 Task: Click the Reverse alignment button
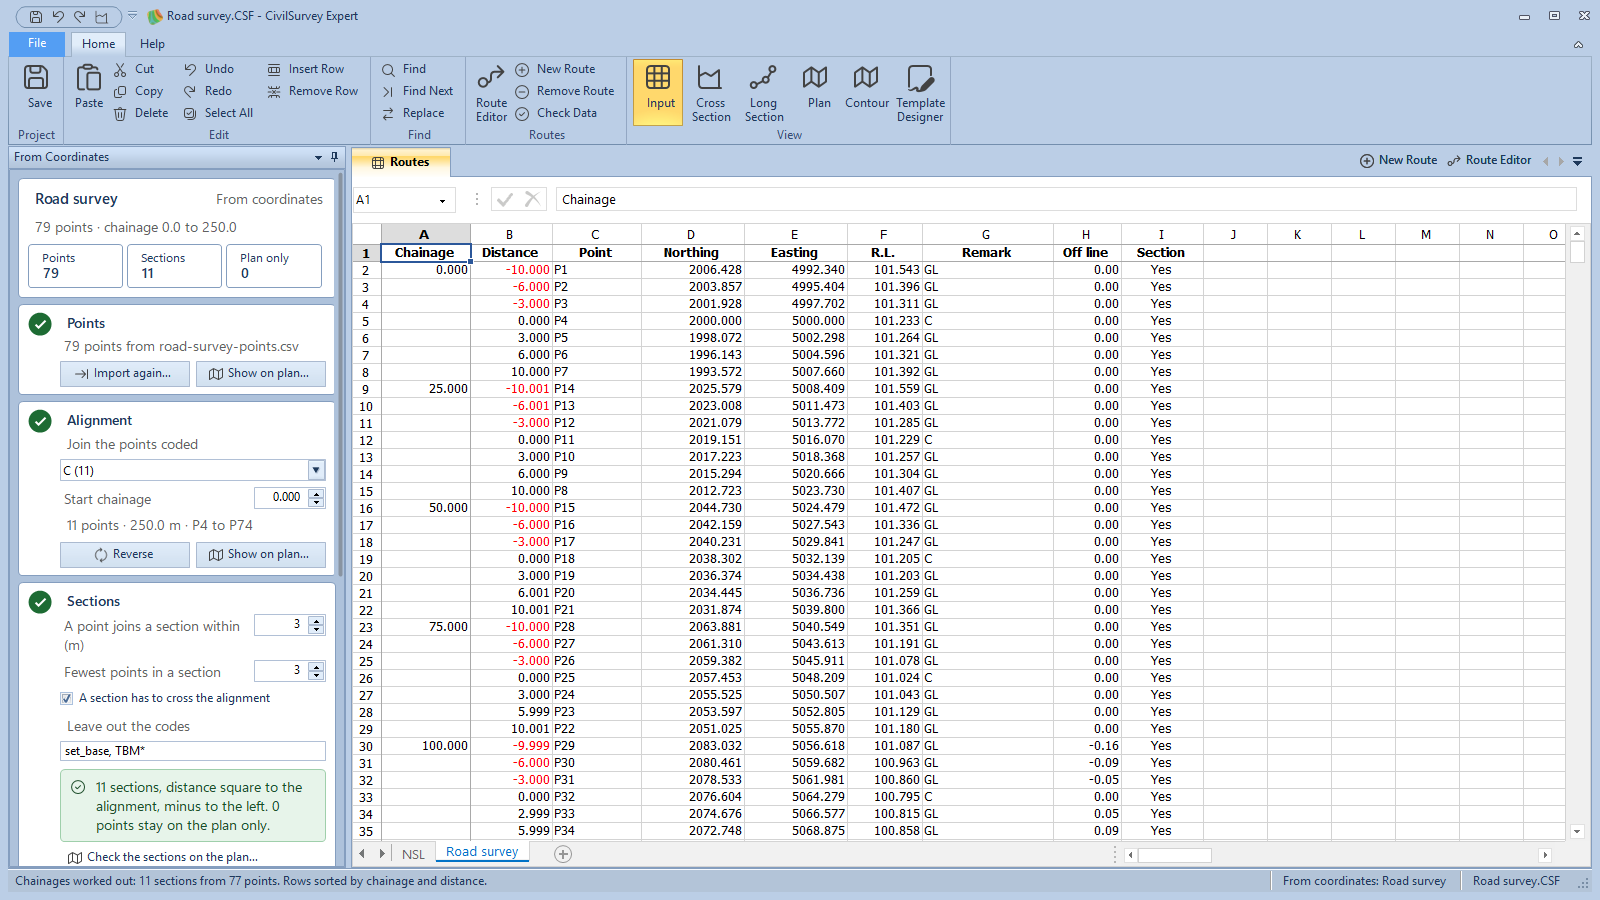click(125, 555)
